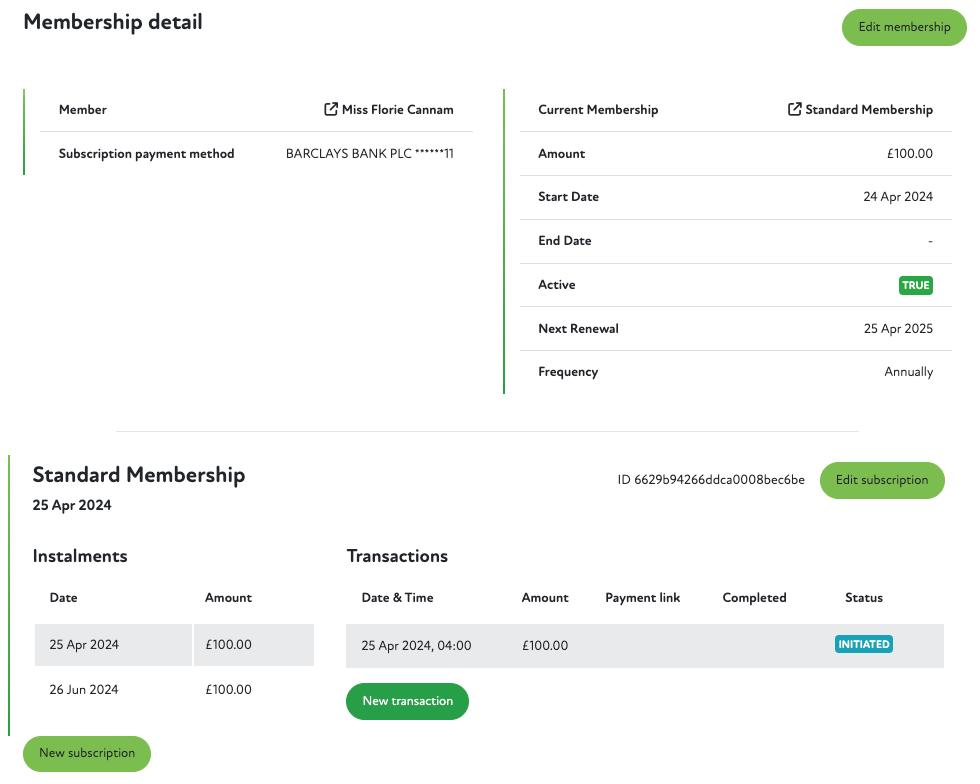Screen dimensions: 980x784
Task: Click the Status column header in Transactions
Action: coord(863,598)
